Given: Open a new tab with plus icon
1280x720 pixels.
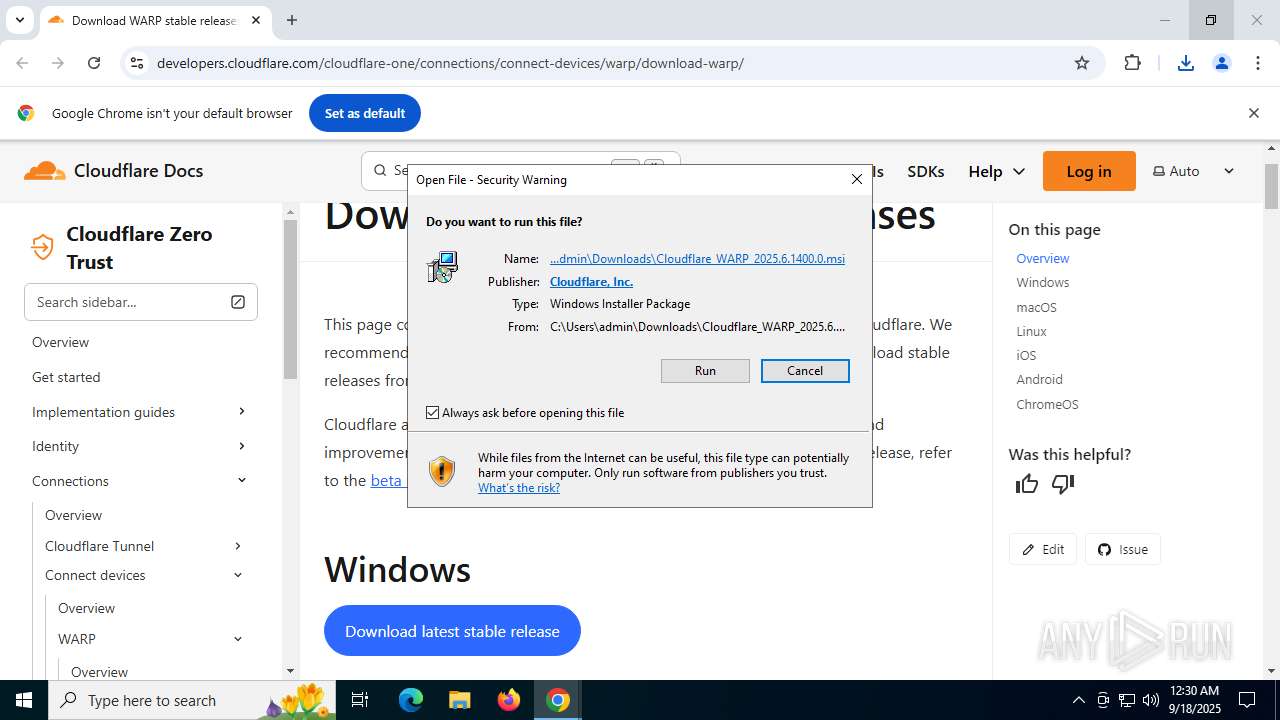Looking at the screenshot, I should tap(292, 20).
